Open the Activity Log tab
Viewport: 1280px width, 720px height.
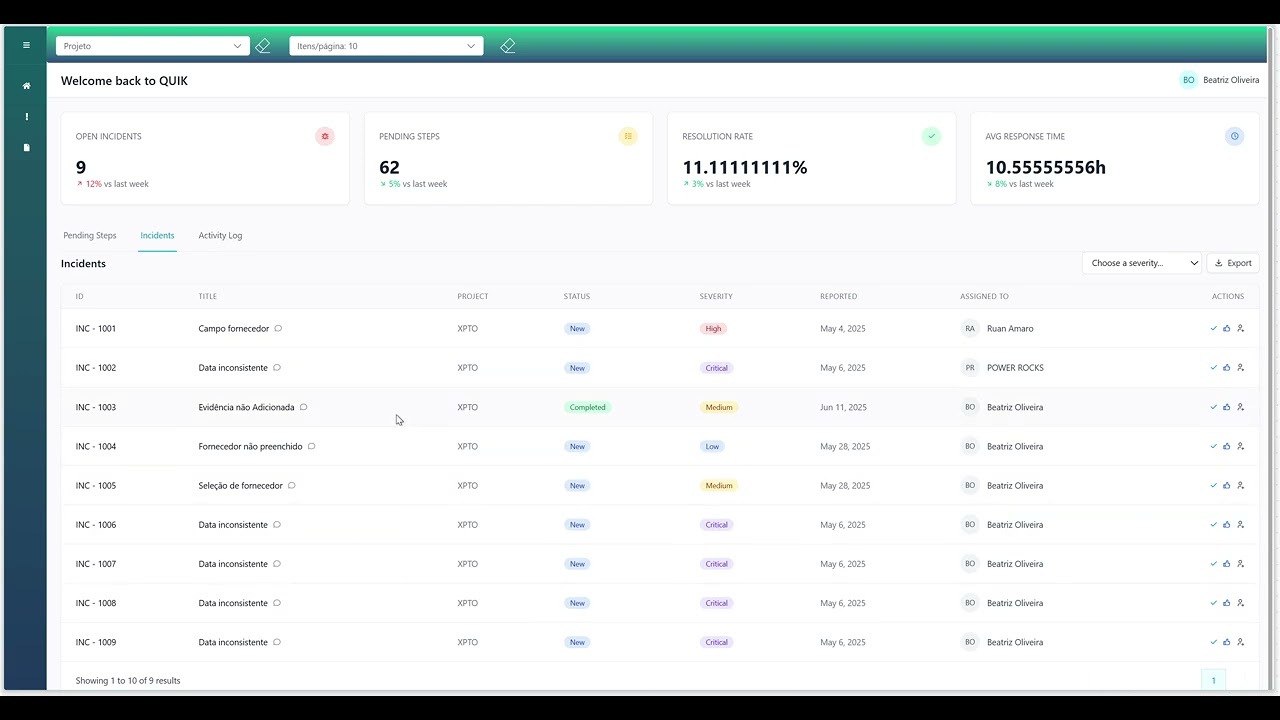(x=220, y=236)
